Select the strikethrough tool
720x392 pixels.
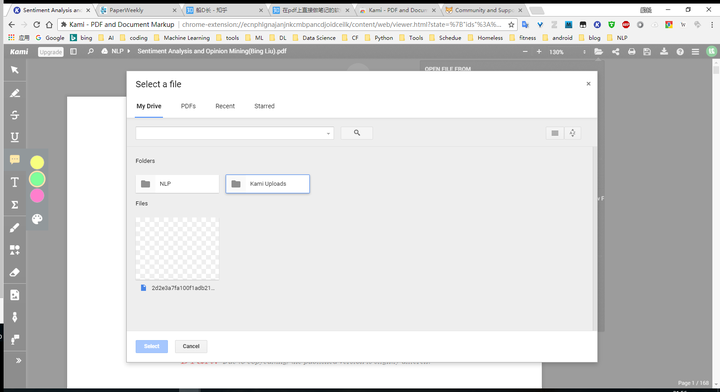[15, 115]
